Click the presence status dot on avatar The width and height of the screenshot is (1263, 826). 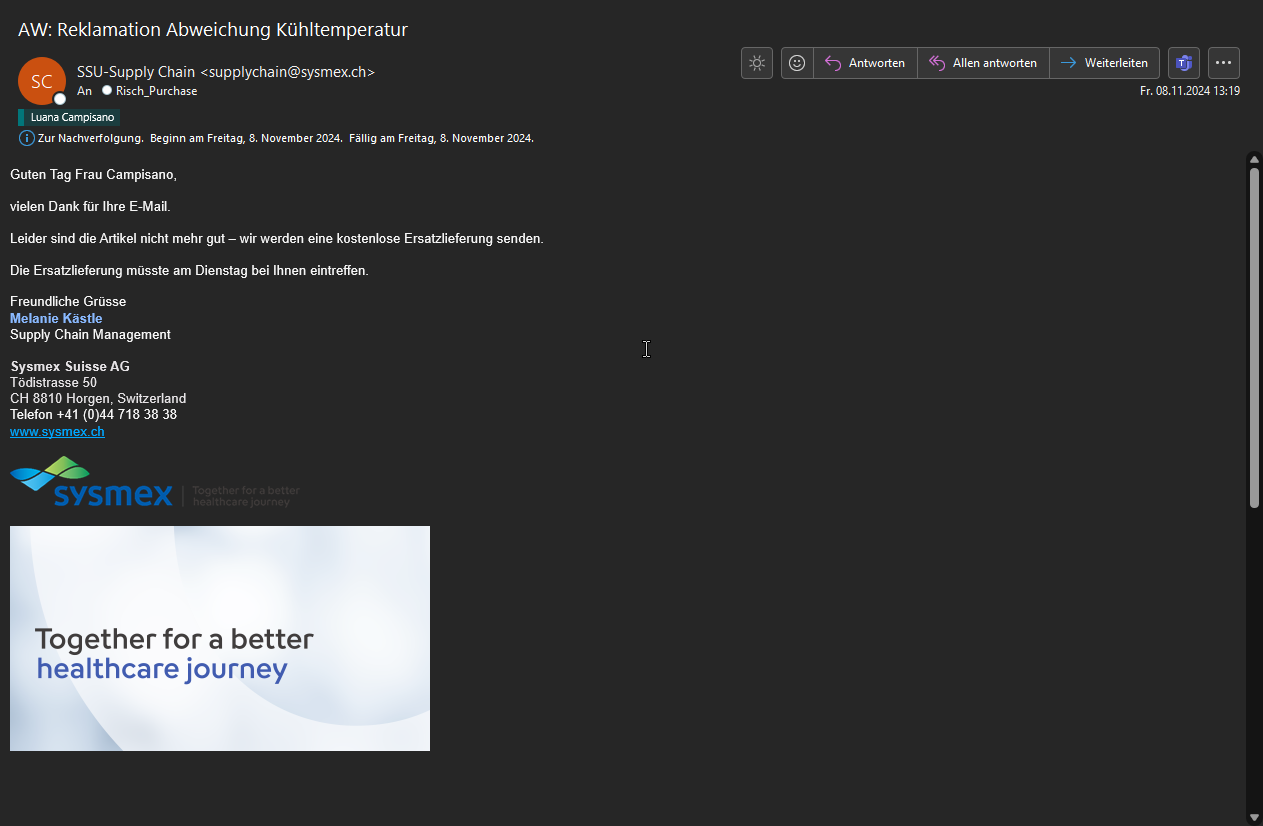pos(60,99)
